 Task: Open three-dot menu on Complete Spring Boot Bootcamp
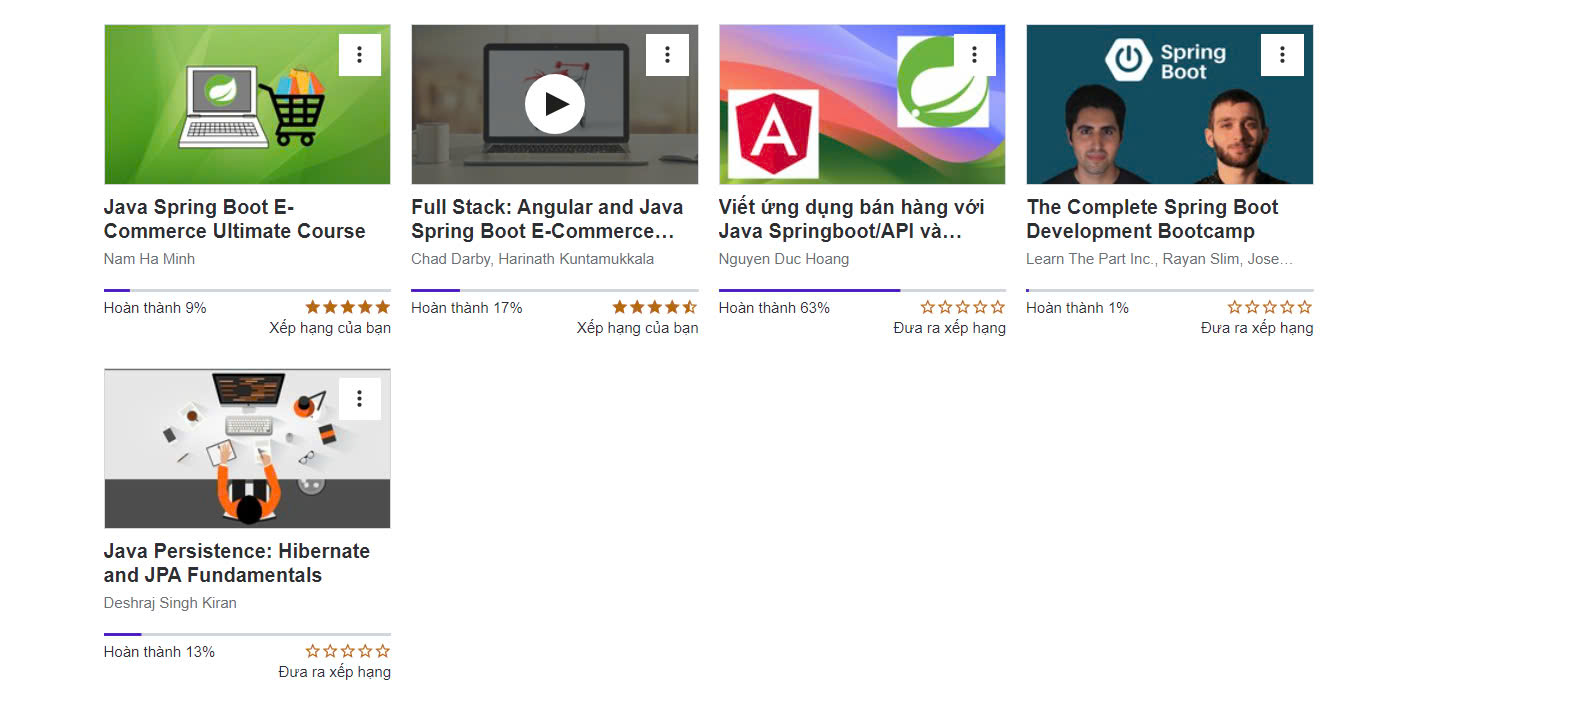point(1282,55)
